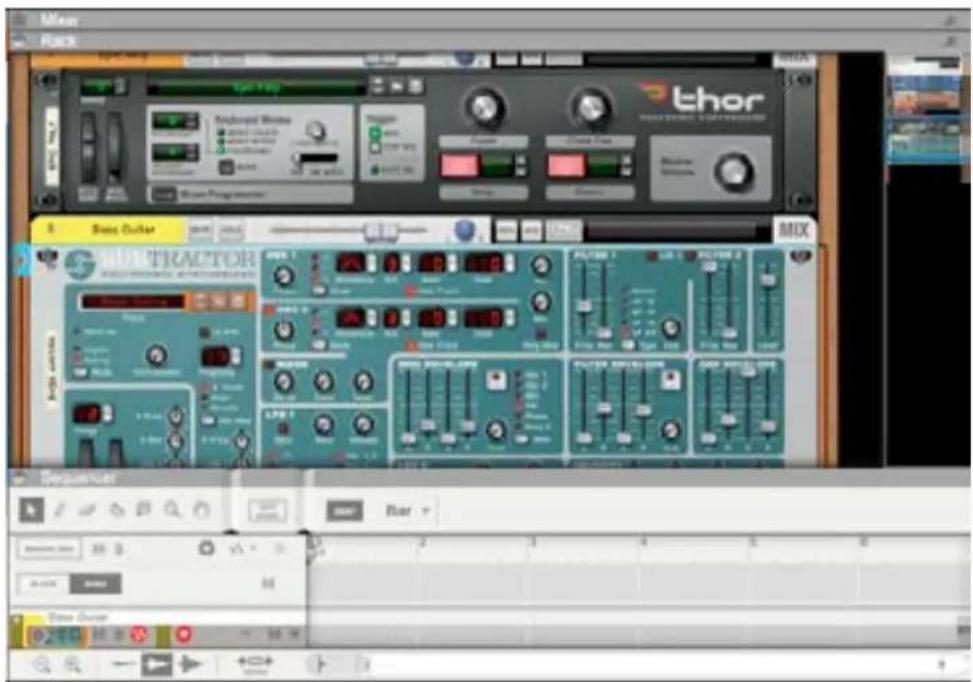
Task: Click Subtractor Filter 1 kbd knob
Action: coord(670,327)
